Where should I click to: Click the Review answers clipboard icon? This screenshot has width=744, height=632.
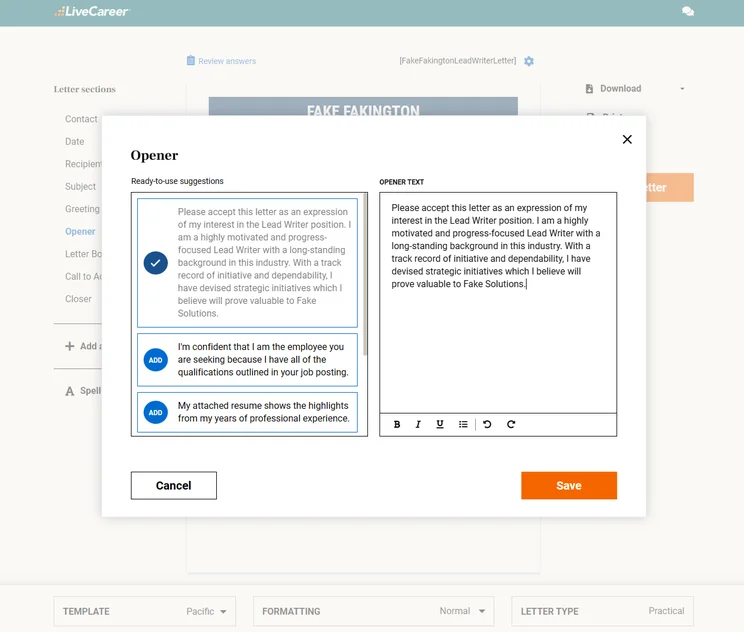(x=191, y=60)
